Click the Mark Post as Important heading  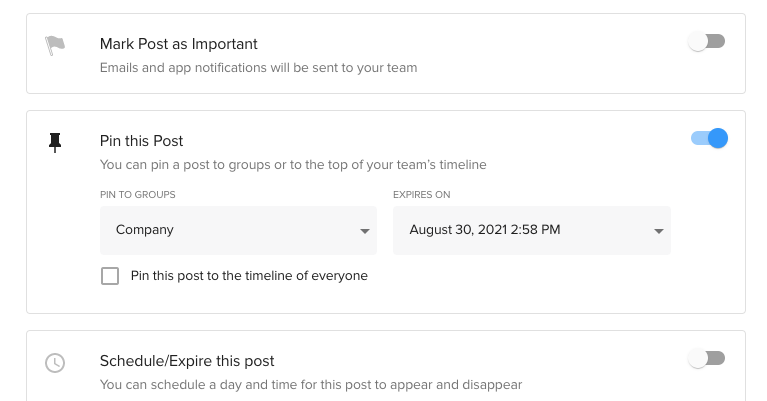179,44
